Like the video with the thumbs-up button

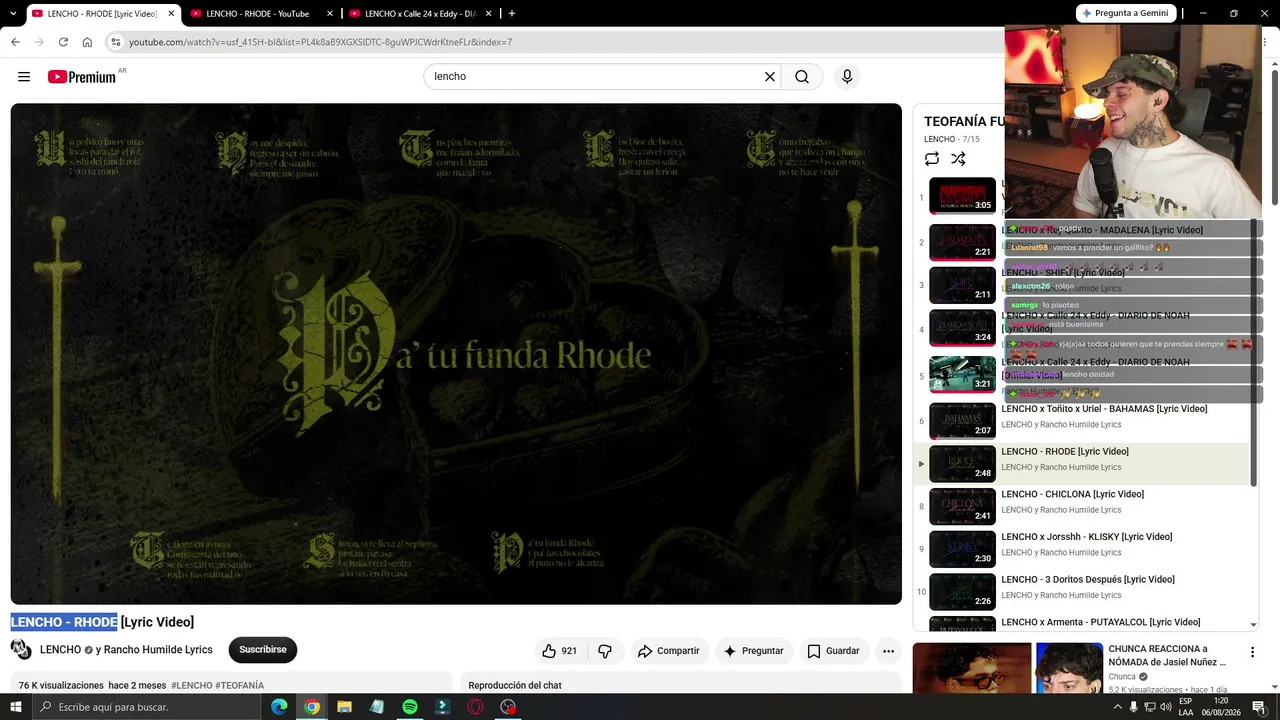[x=560, y=651]
